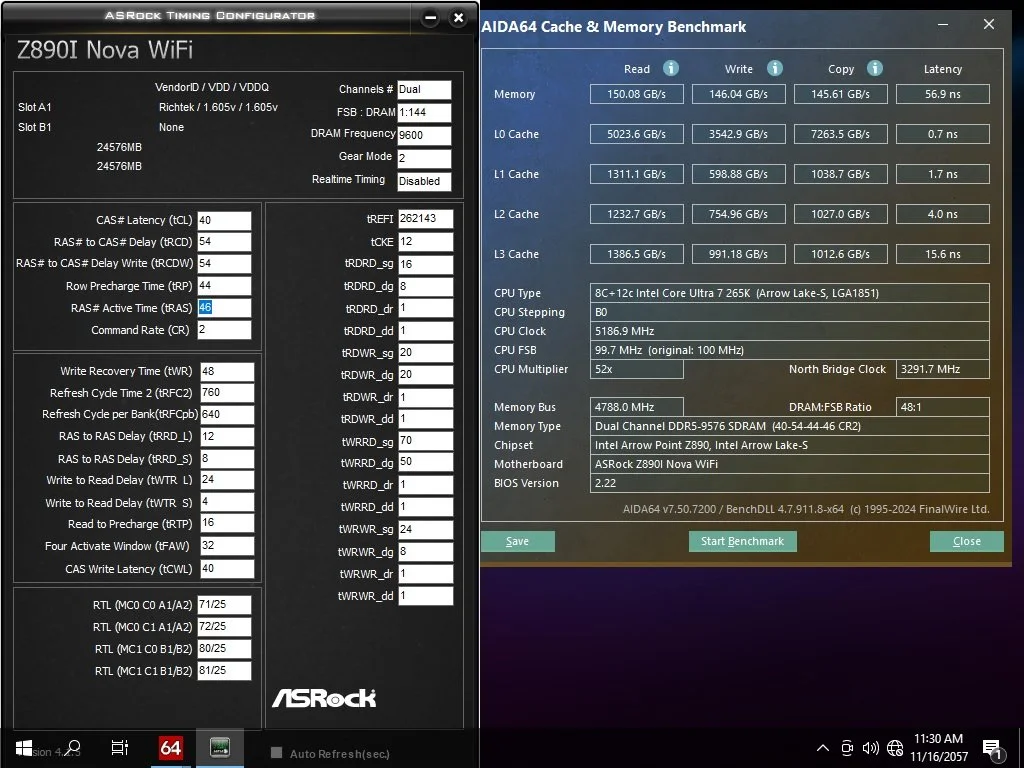Open Task View from taskbar
Viewport: 1024px width, 768px height.
tap(120, 748)
